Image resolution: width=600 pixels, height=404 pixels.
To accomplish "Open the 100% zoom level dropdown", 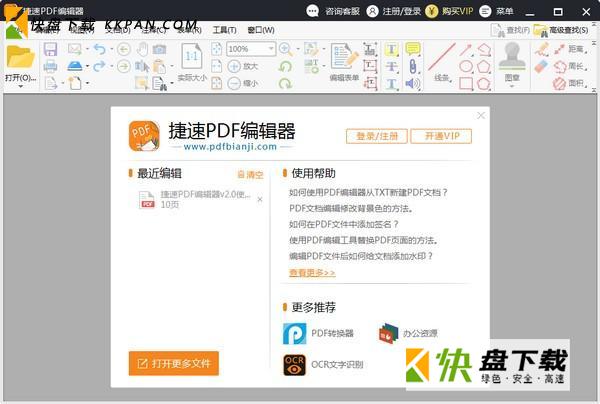I will [x=271, y=49].
